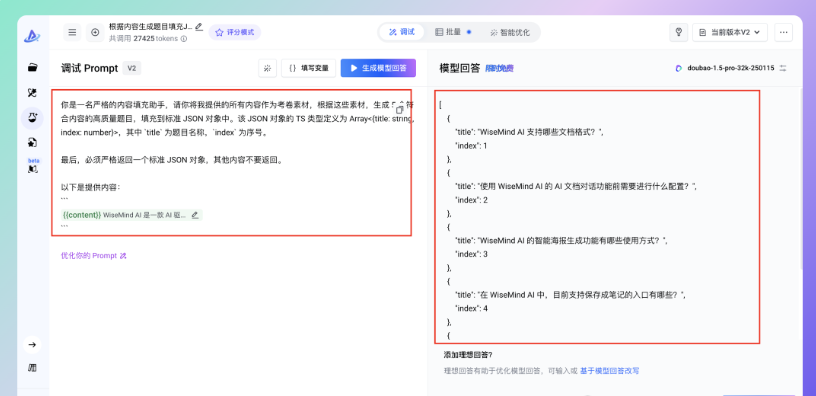Viewport: 816px width, 396px height.
Task: Click the app logo in the sidebar
Action: click(32, 35)
